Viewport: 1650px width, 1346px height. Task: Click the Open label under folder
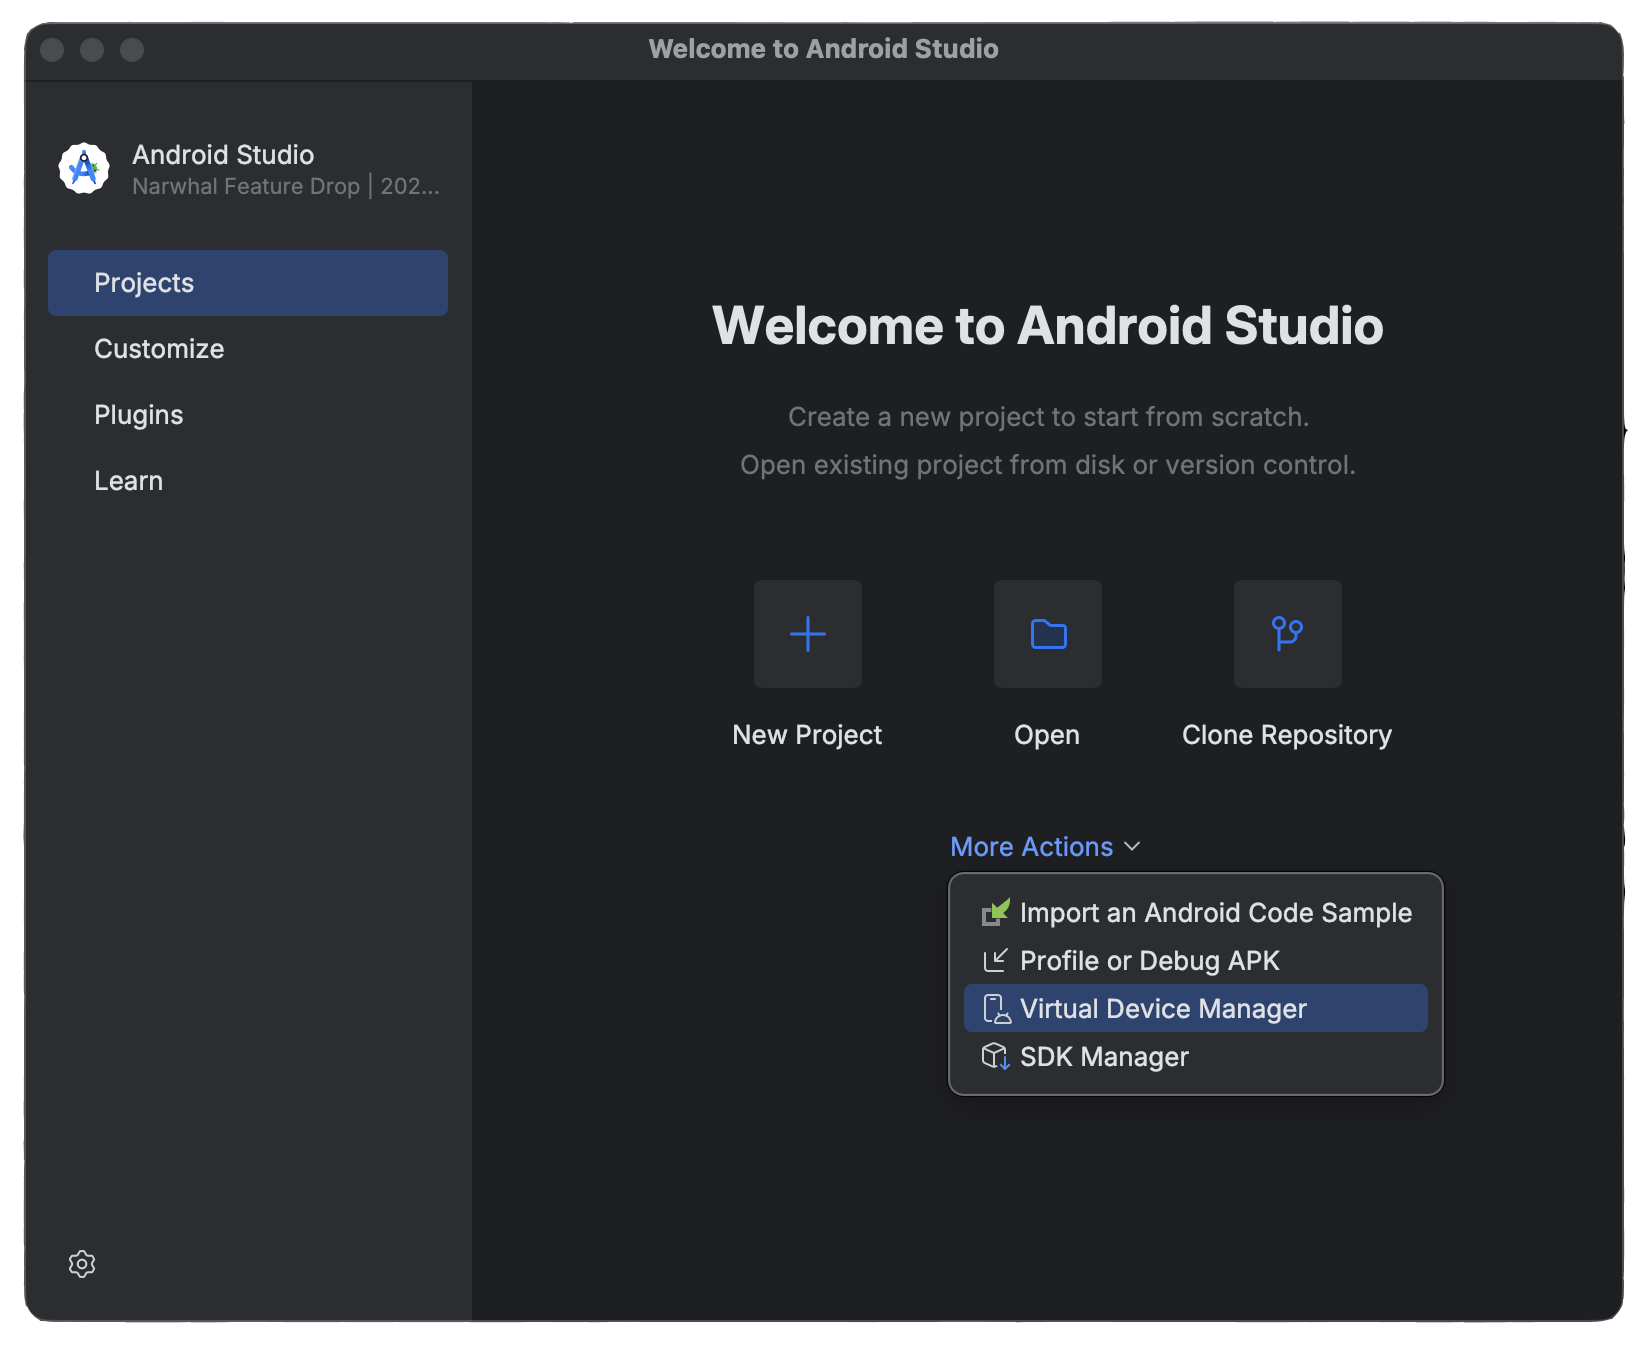click(x=1047, y=735)
